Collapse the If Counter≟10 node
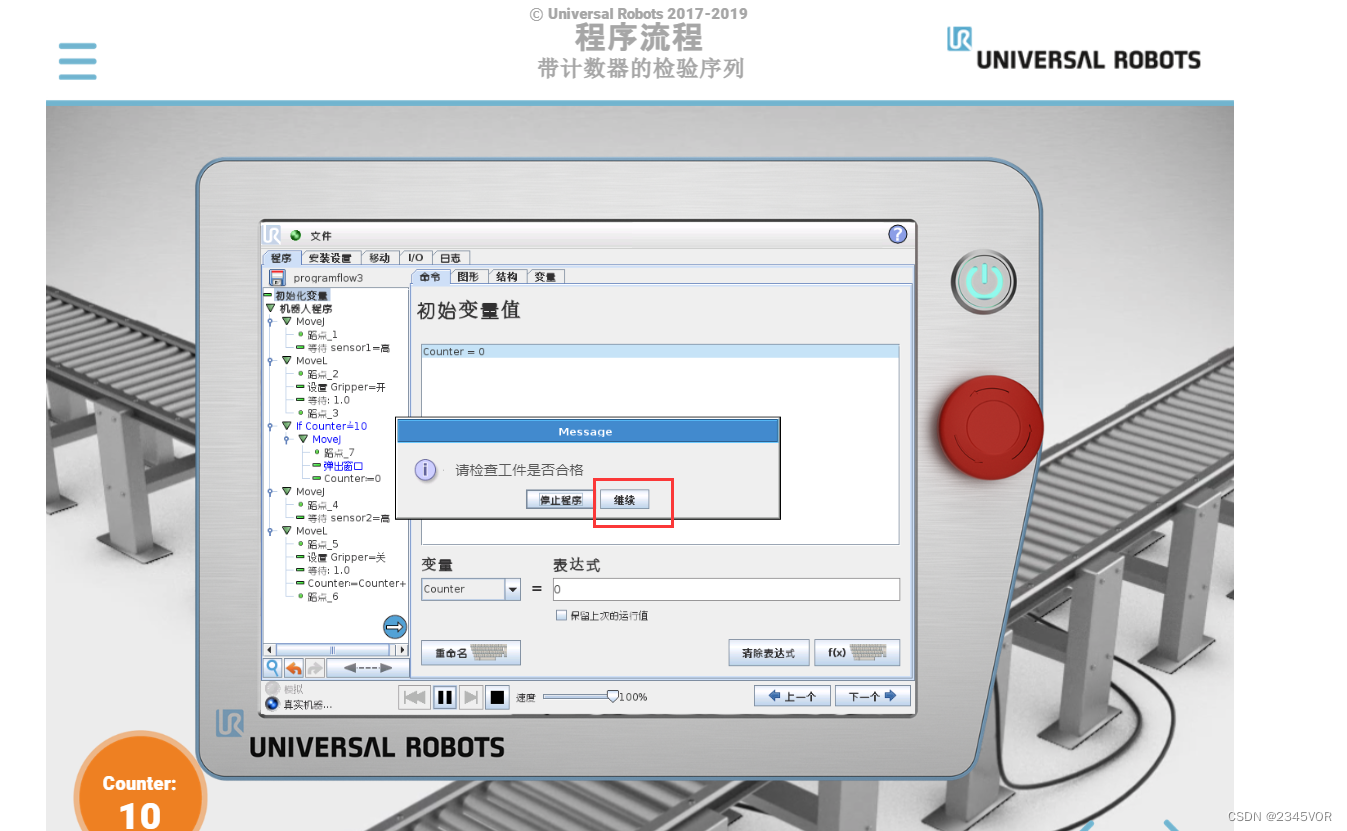 tap(287, 426)
